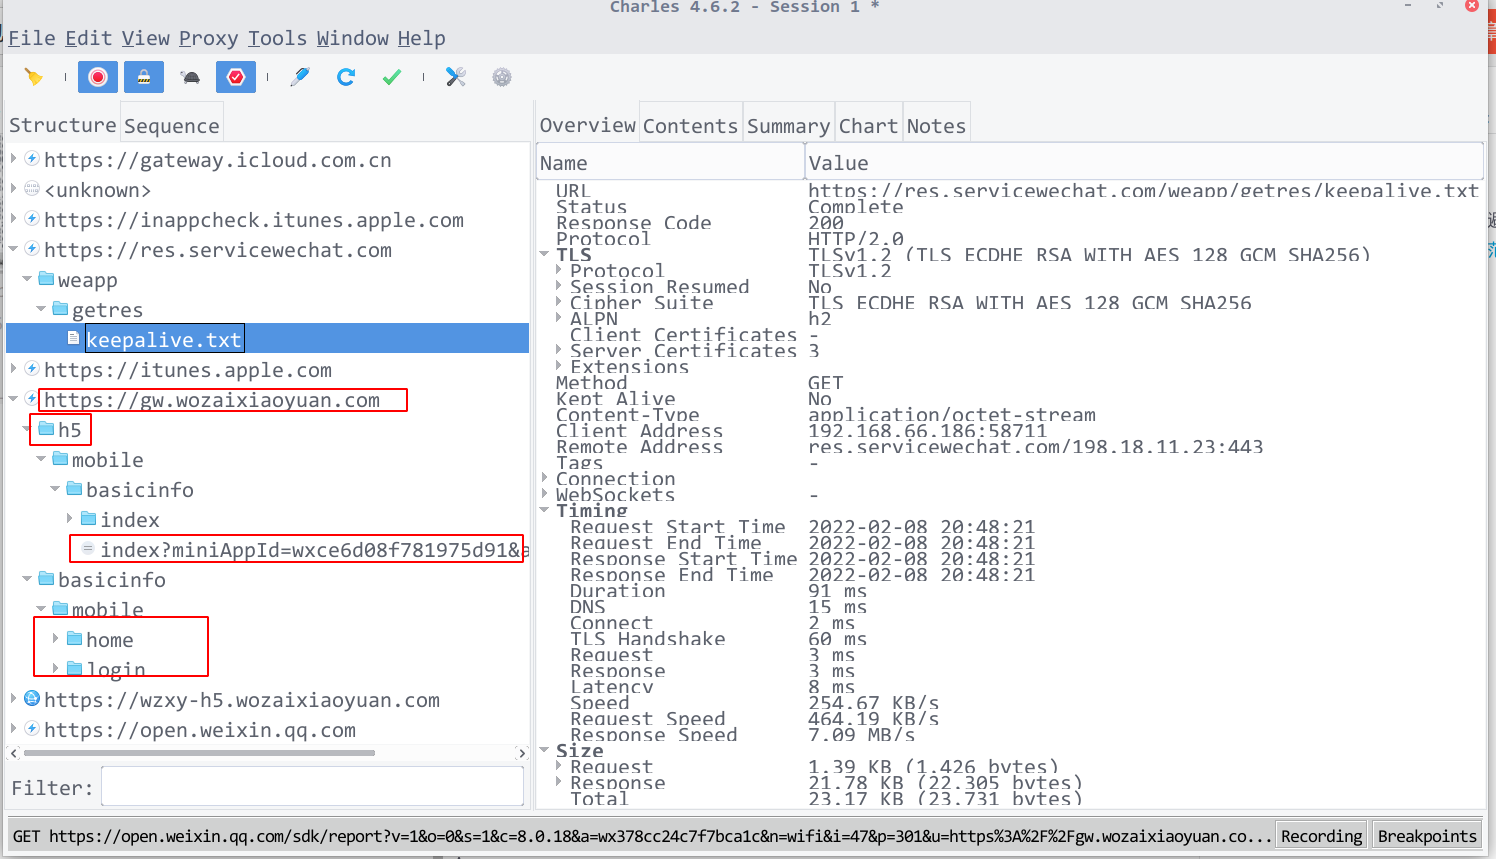The width and height of the screenshot is (1496, 859).
Task: Click scroll right arrow of structure tree
Action: pos(521,753)
